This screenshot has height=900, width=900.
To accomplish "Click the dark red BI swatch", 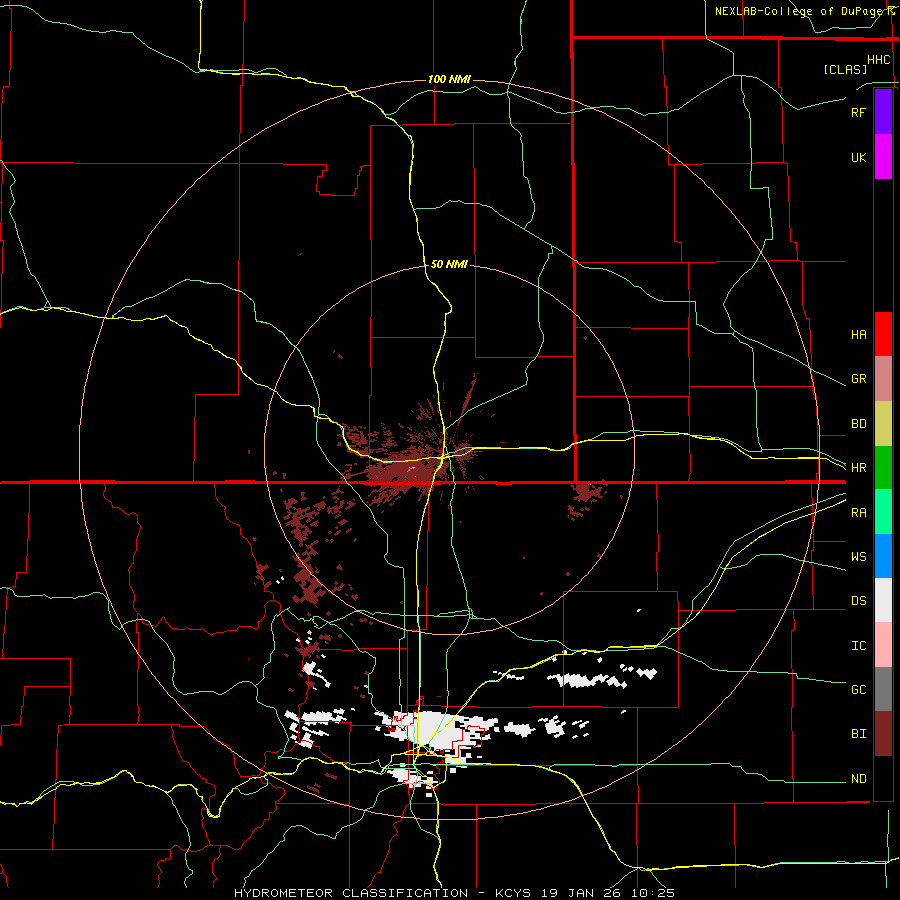I will tap(883, 734).
